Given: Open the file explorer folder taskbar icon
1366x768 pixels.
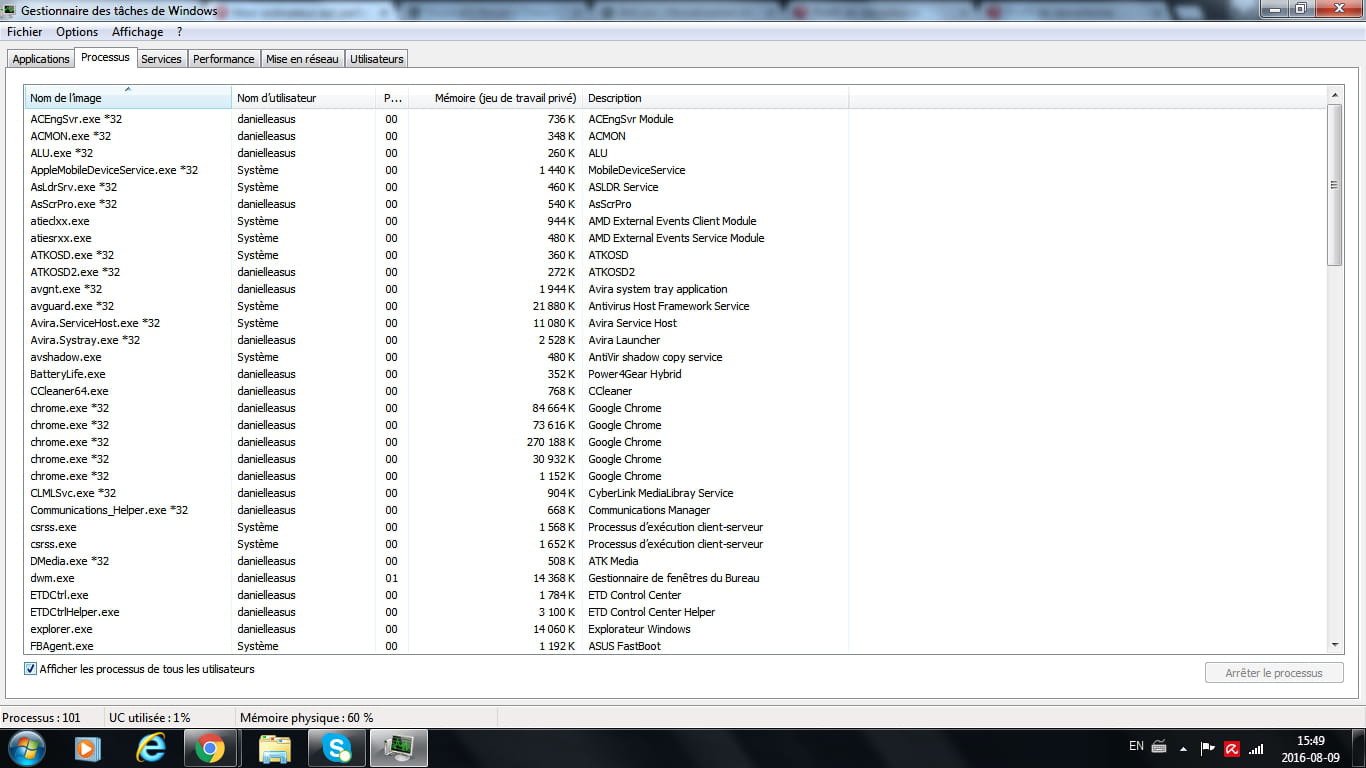Looking at the screenshot, I should pyautogui.click(x=274, y=748).
